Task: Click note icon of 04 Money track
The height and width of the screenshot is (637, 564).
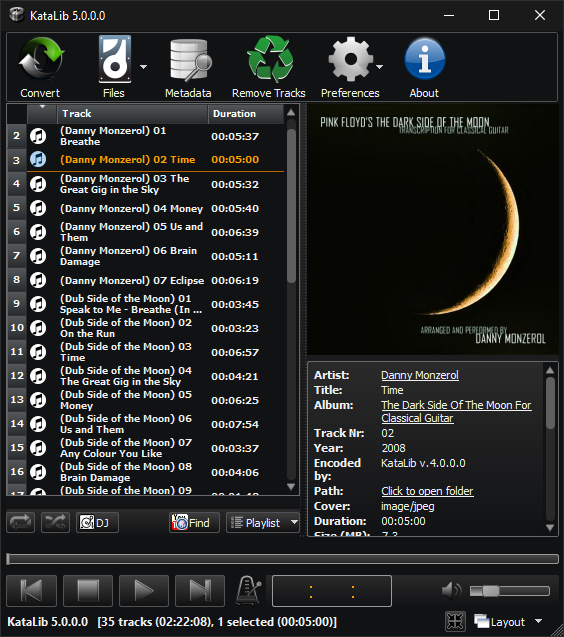Action: pyautogui.click(x=38, y=208)
